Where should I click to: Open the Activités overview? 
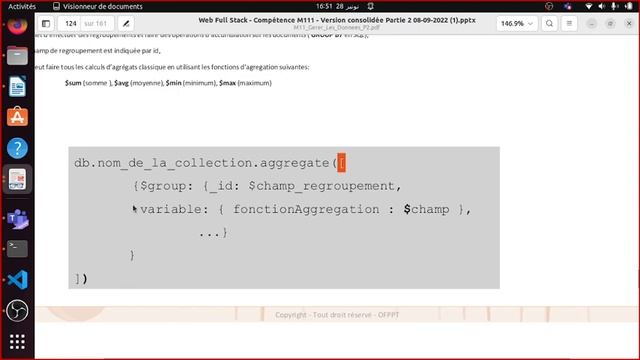(x=22, y=7)
